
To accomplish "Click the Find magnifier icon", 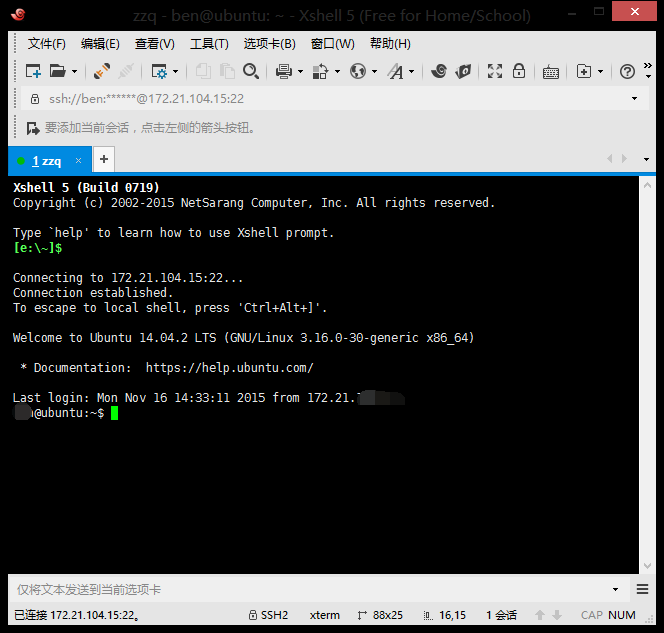I will point(251,71).
